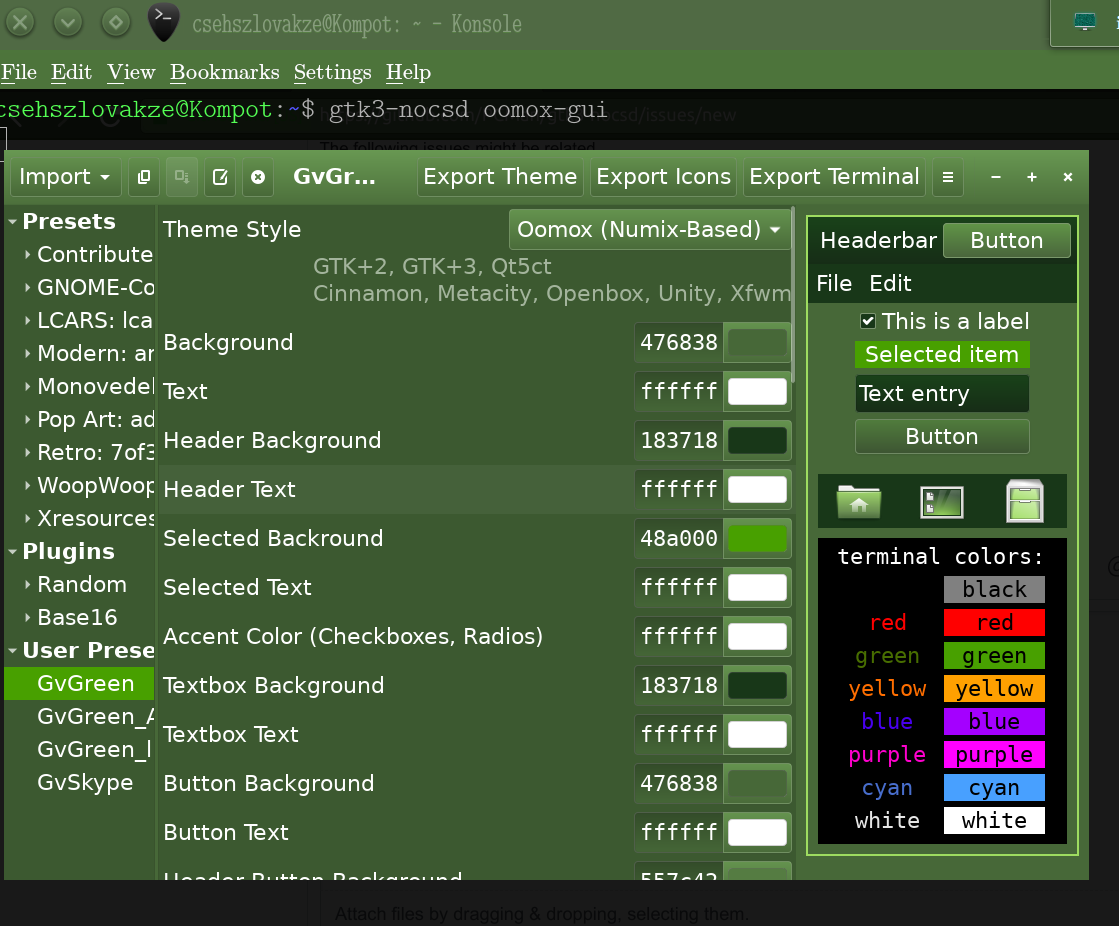Click the magenta 'purple' terminal color cell

pos(994,755)
